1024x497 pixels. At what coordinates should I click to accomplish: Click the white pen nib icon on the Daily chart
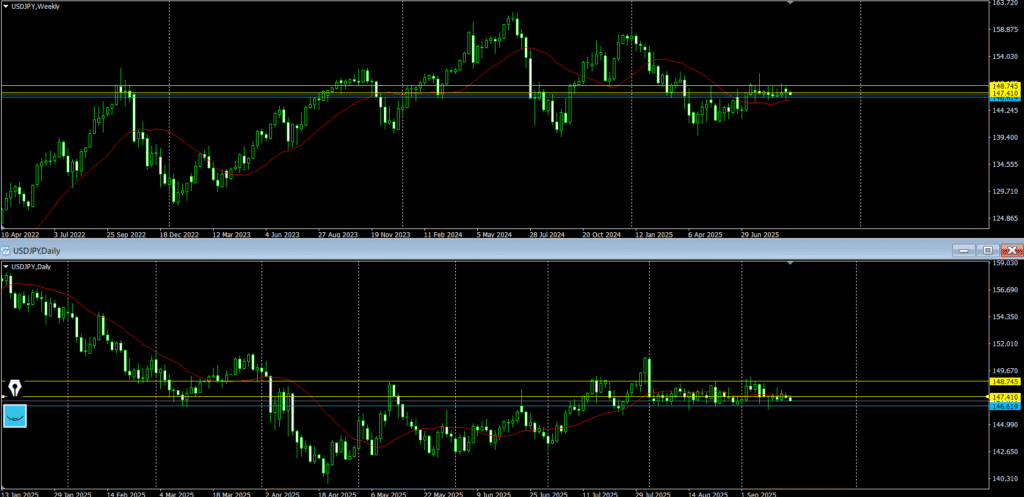pos(15,386)
